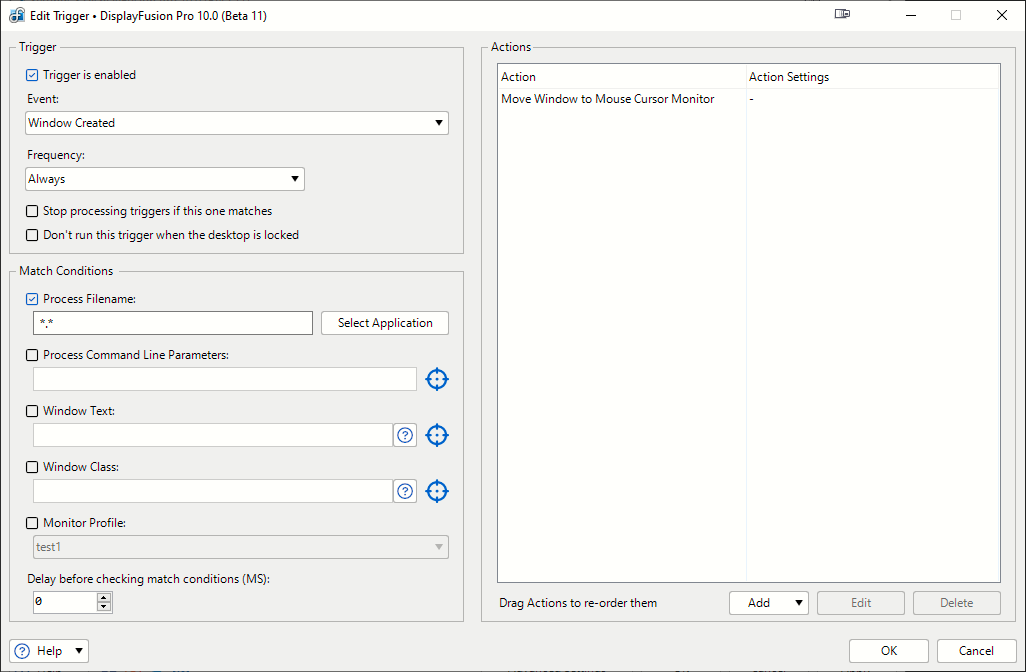1026x672 pixels.
Task: Click the crosshair target icon beside Window Text
Action: (437, 435)
